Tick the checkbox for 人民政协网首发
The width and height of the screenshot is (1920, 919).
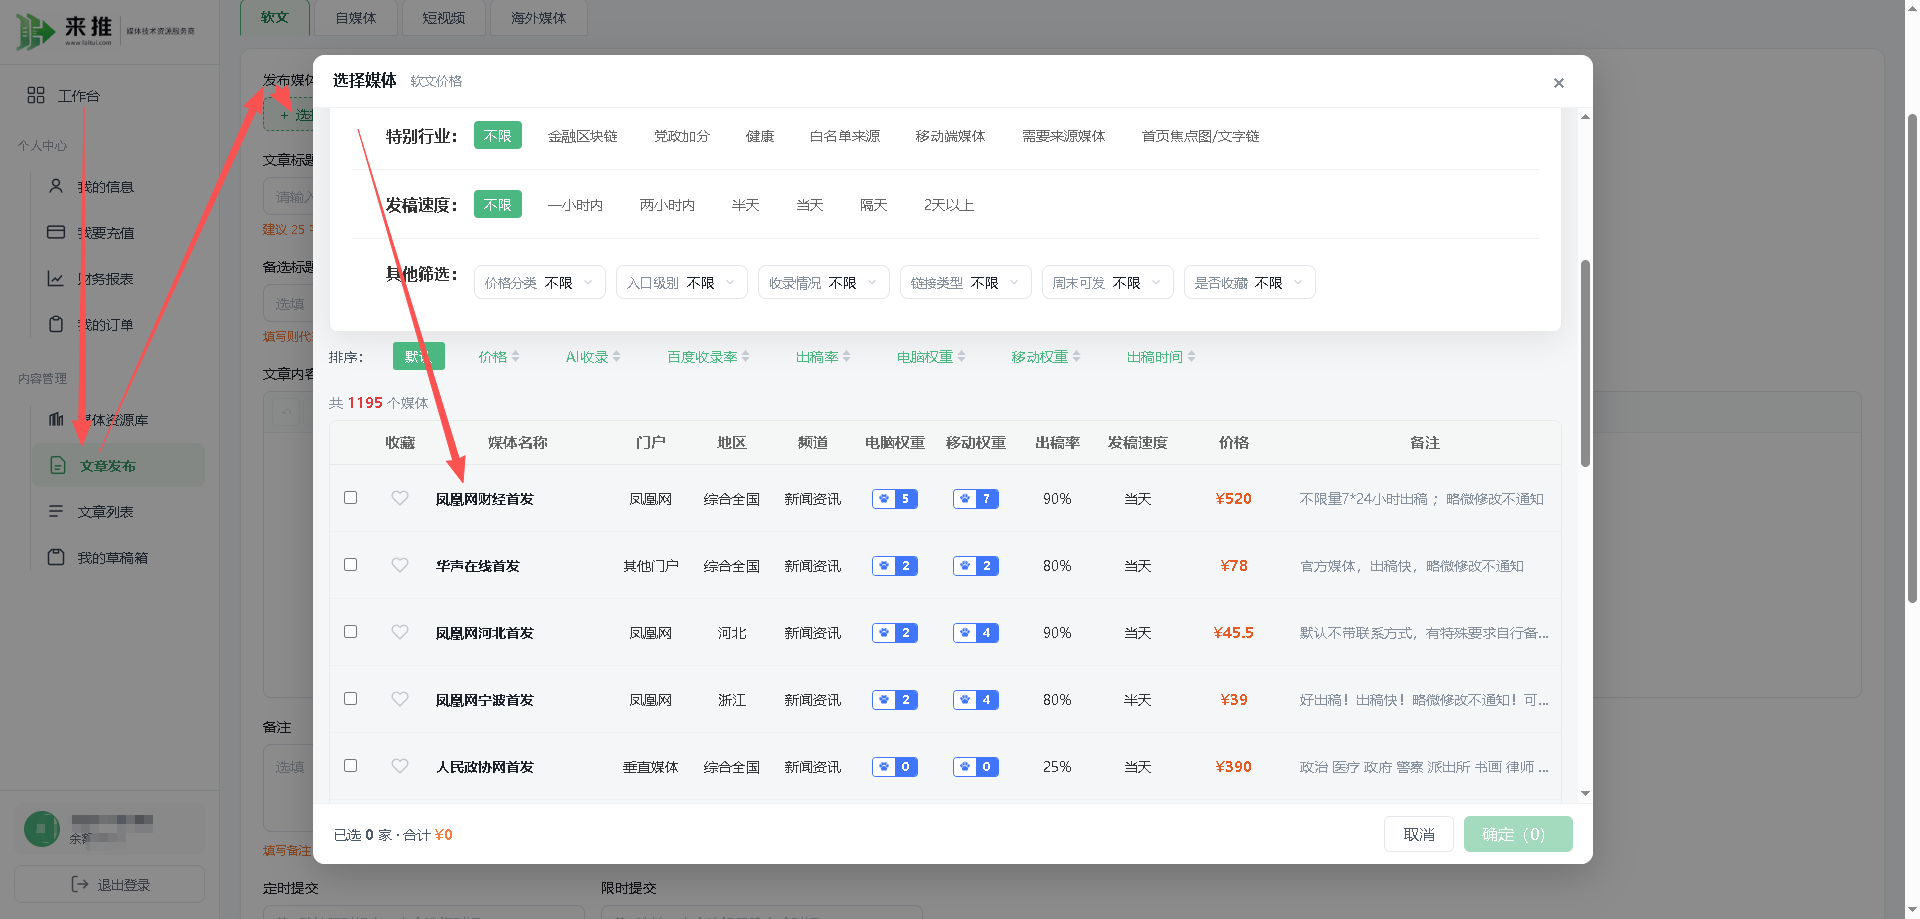pyautogui.click(x=350, y=765)
